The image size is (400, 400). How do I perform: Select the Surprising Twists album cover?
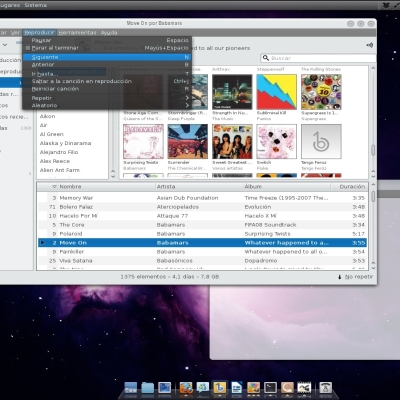click(143, 142)
